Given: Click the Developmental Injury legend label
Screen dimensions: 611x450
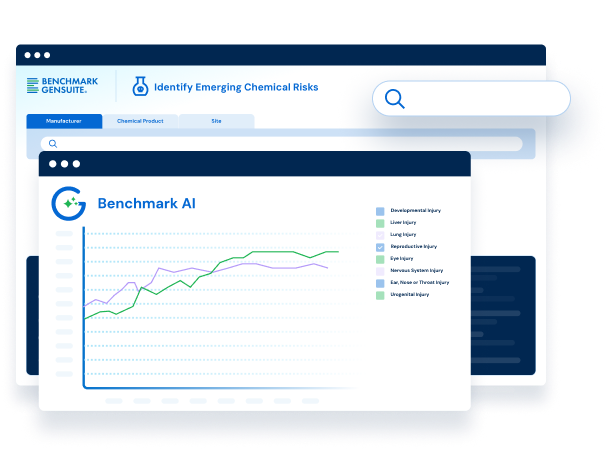Looking at the screenshot, I should click(x=415, y=210).
